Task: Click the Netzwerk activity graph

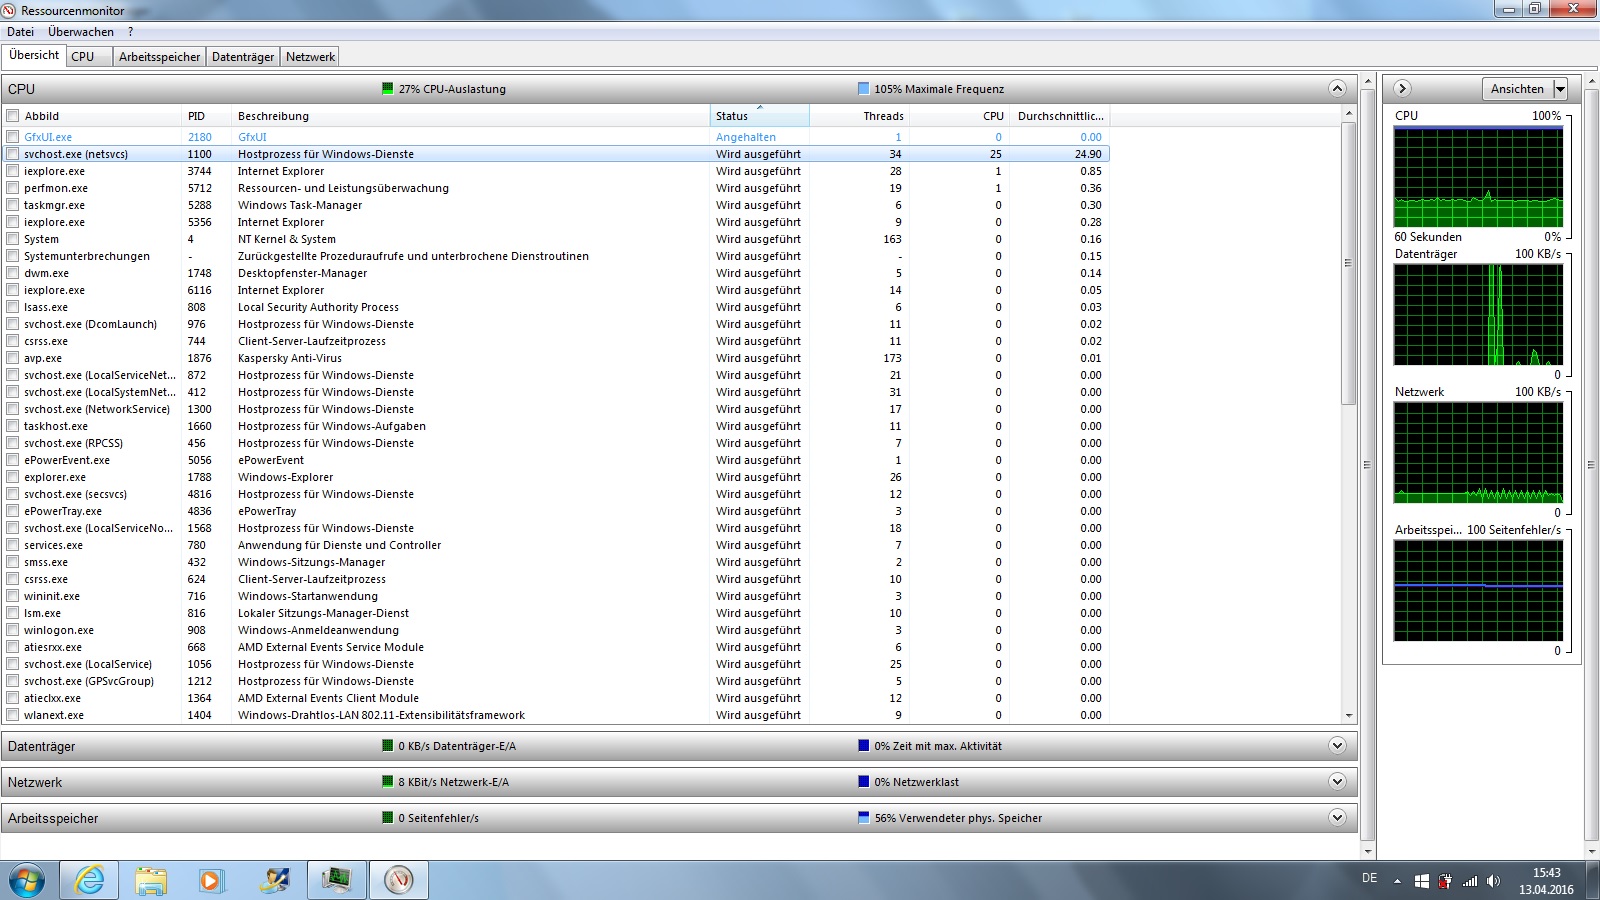Action: 1478,453
